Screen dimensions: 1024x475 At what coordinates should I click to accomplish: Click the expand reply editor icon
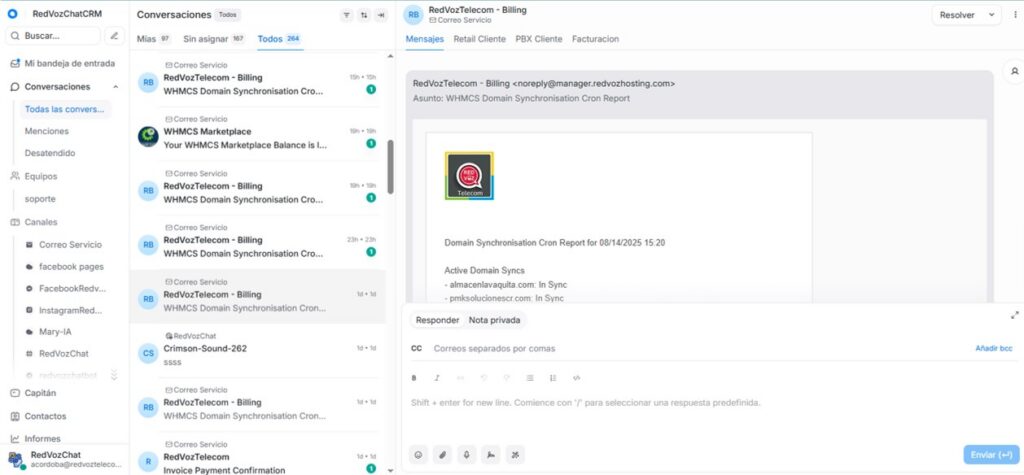1014,315
